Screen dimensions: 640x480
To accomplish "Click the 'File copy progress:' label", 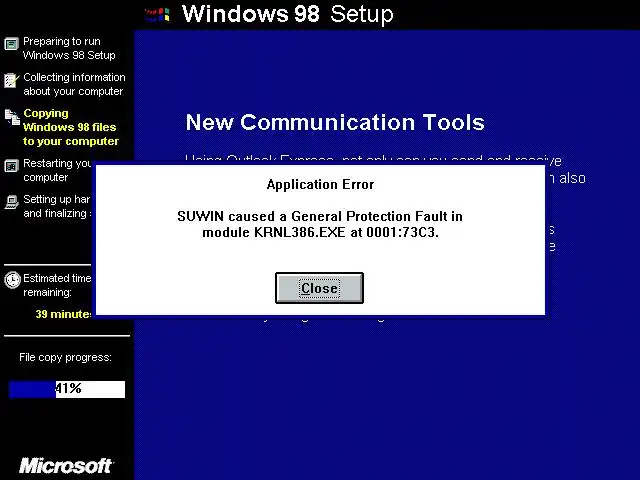I will point(65,358).
